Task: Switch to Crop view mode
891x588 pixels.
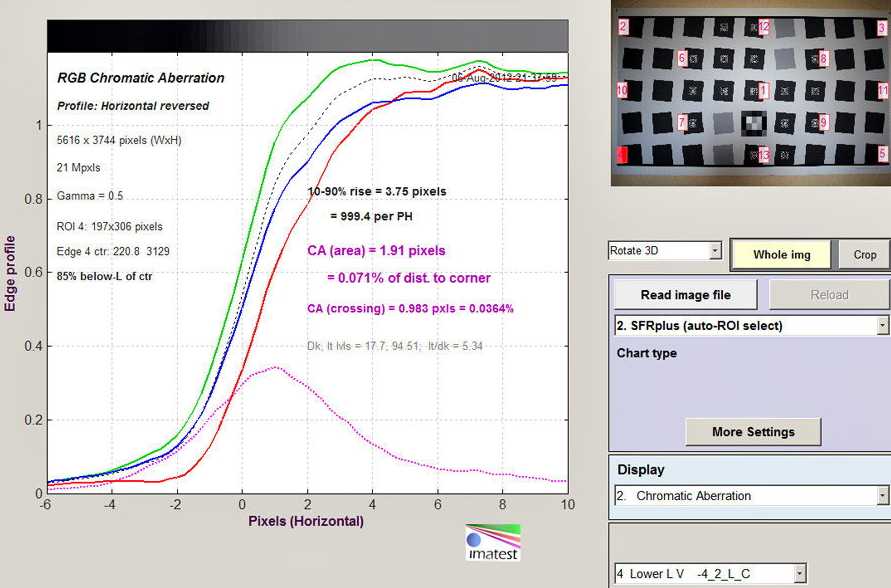Action: pyautogui.click(x=864, y=254)
